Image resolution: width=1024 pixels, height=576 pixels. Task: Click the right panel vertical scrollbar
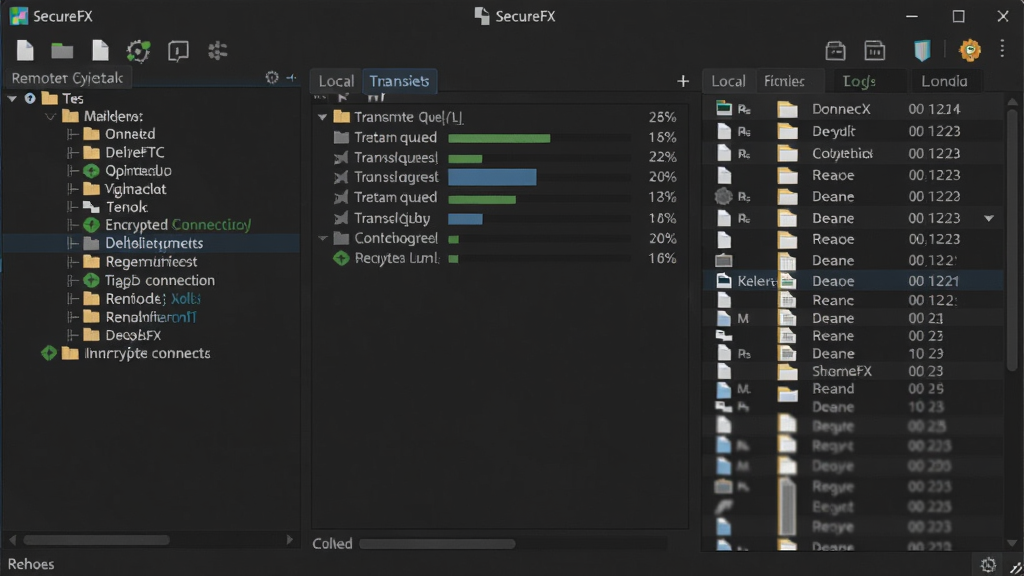[x=1012, y=242]
